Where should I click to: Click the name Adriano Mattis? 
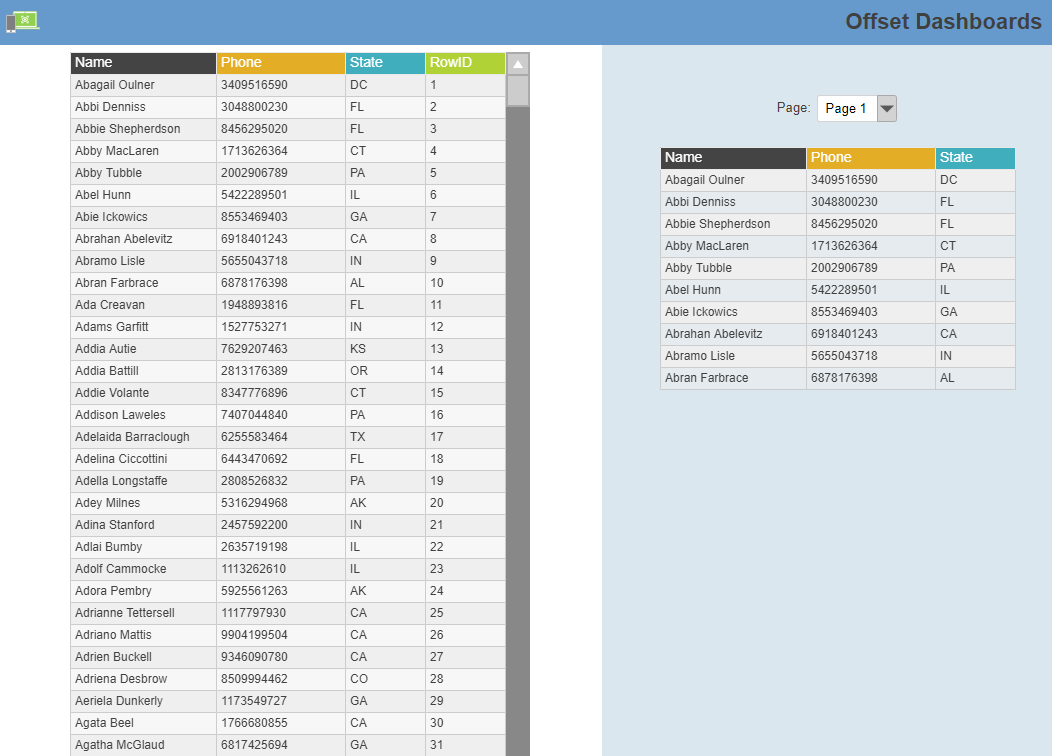point(113,635)
